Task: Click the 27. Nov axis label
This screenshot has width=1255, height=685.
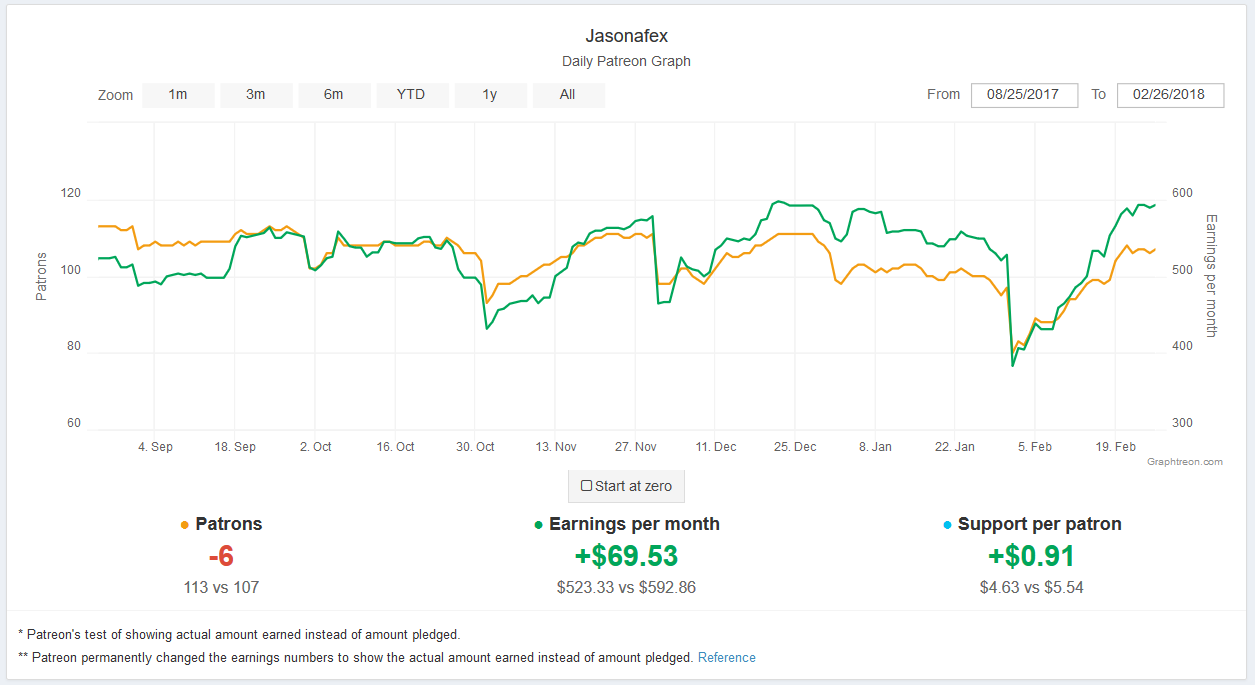Action: point(636,447)
